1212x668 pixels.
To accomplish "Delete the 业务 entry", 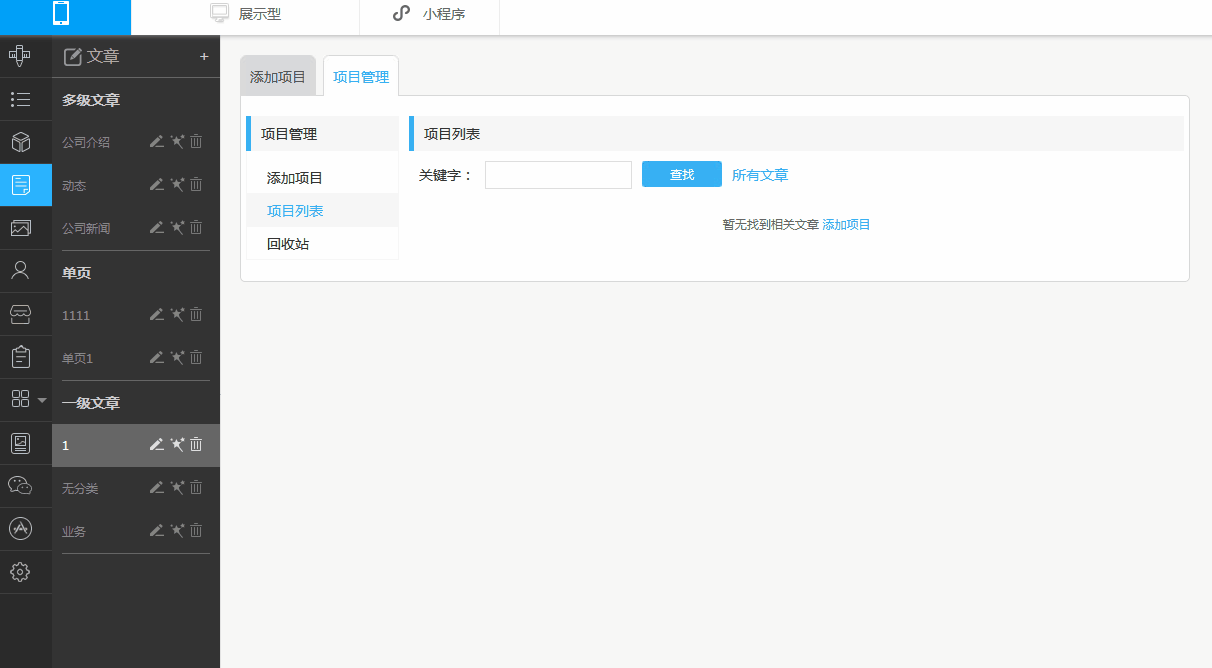I will pyautogui.click(x=196, y=531).
